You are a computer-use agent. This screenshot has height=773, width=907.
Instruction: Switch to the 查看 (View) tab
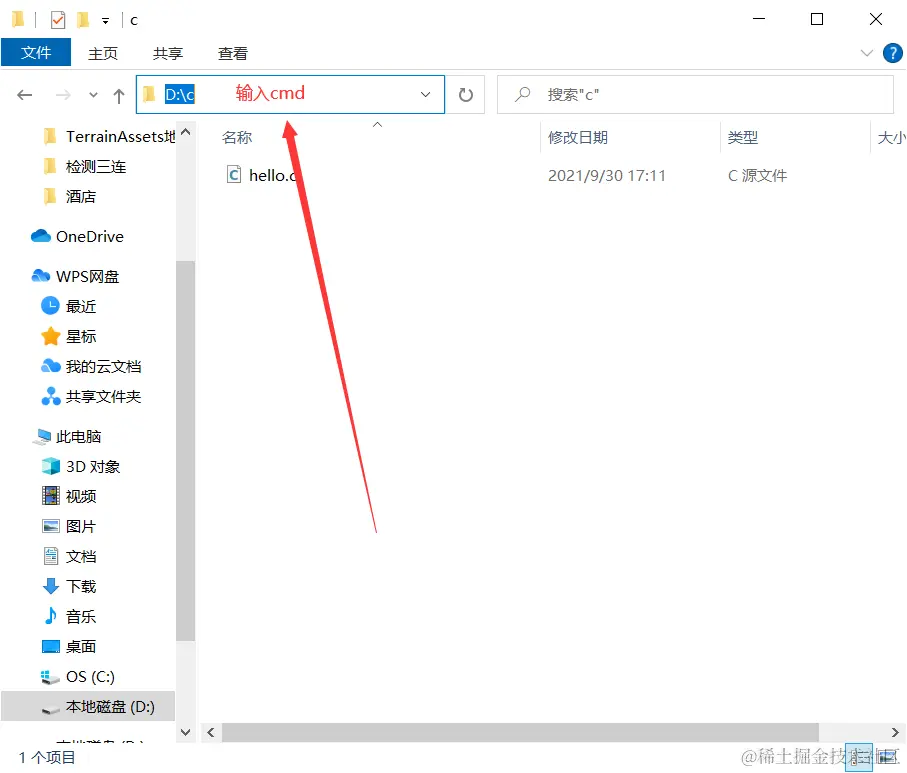click(232, 53)
